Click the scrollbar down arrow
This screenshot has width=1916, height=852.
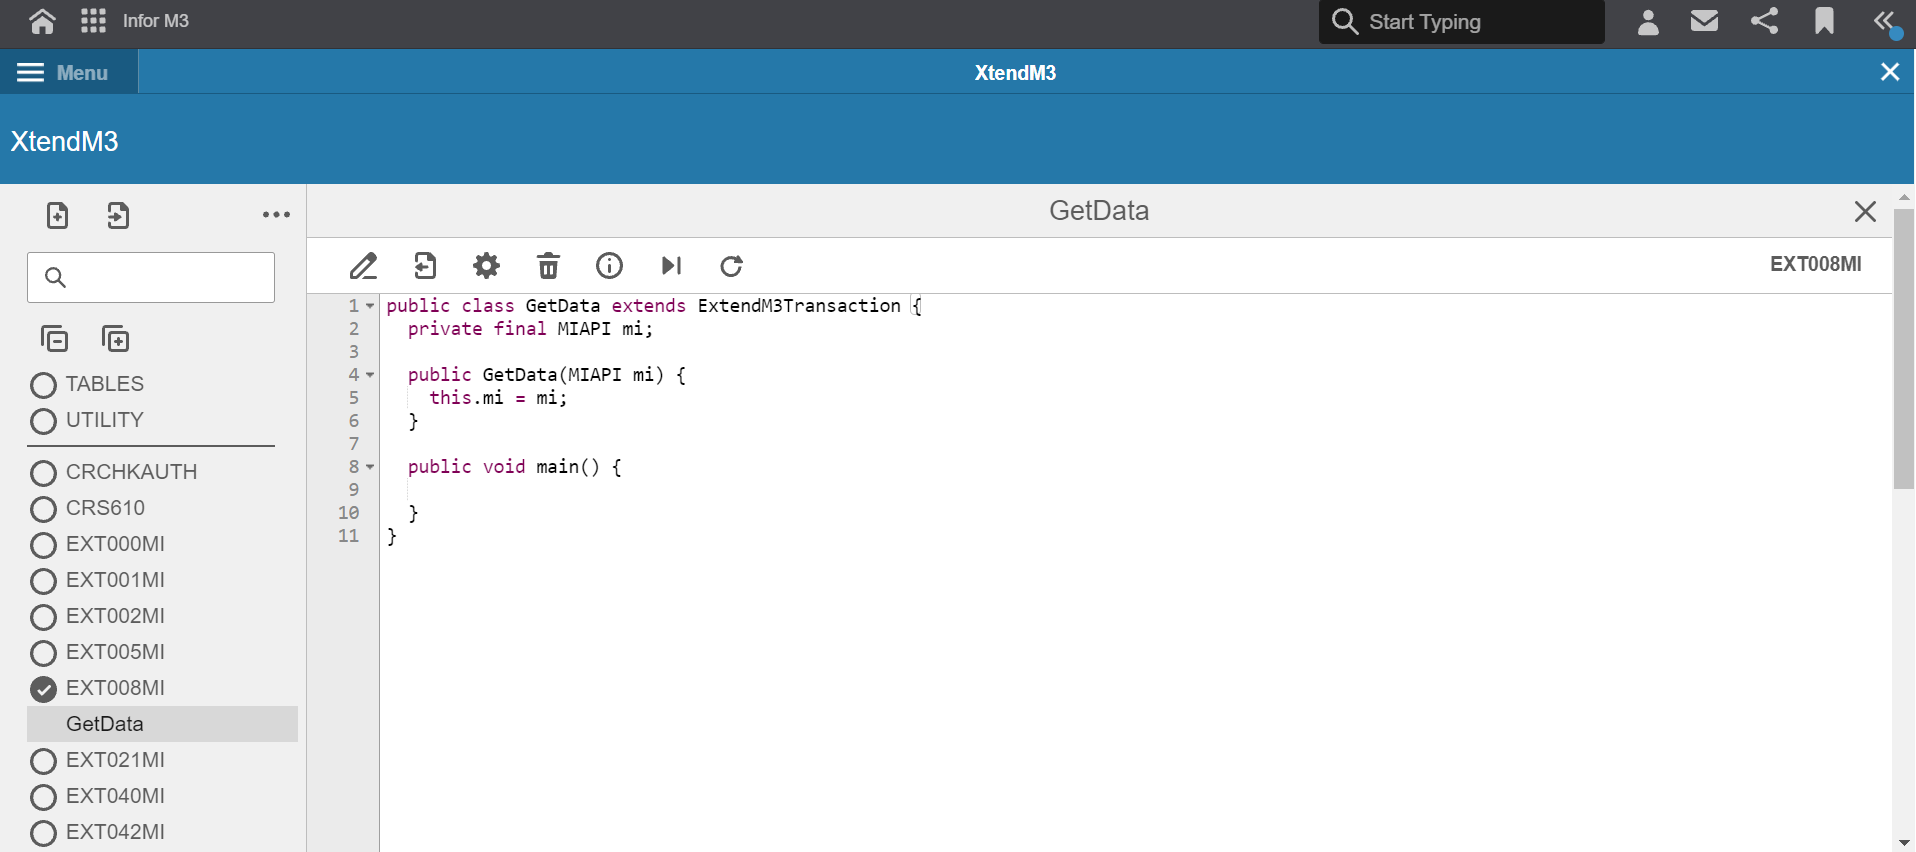point(1904,843)
